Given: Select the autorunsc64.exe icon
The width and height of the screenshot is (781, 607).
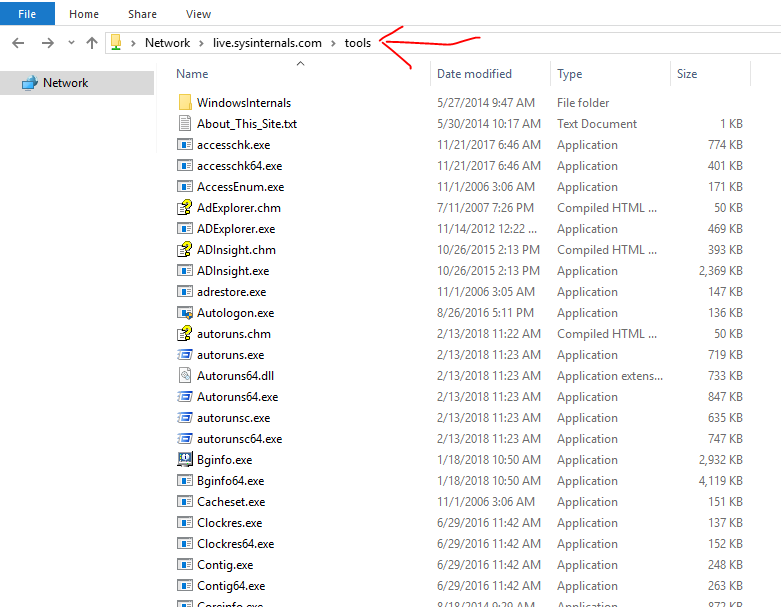Looking at the screenshot, I should [x=185, y=439].
